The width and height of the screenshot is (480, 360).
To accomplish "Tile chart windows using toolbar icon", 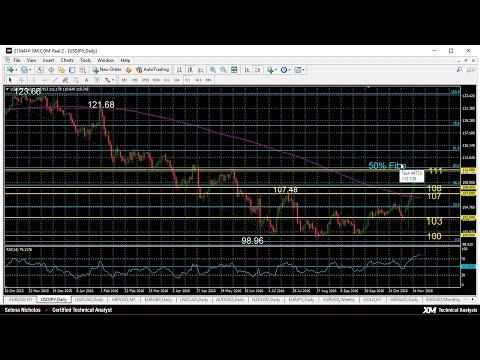I will coord(234,70).
